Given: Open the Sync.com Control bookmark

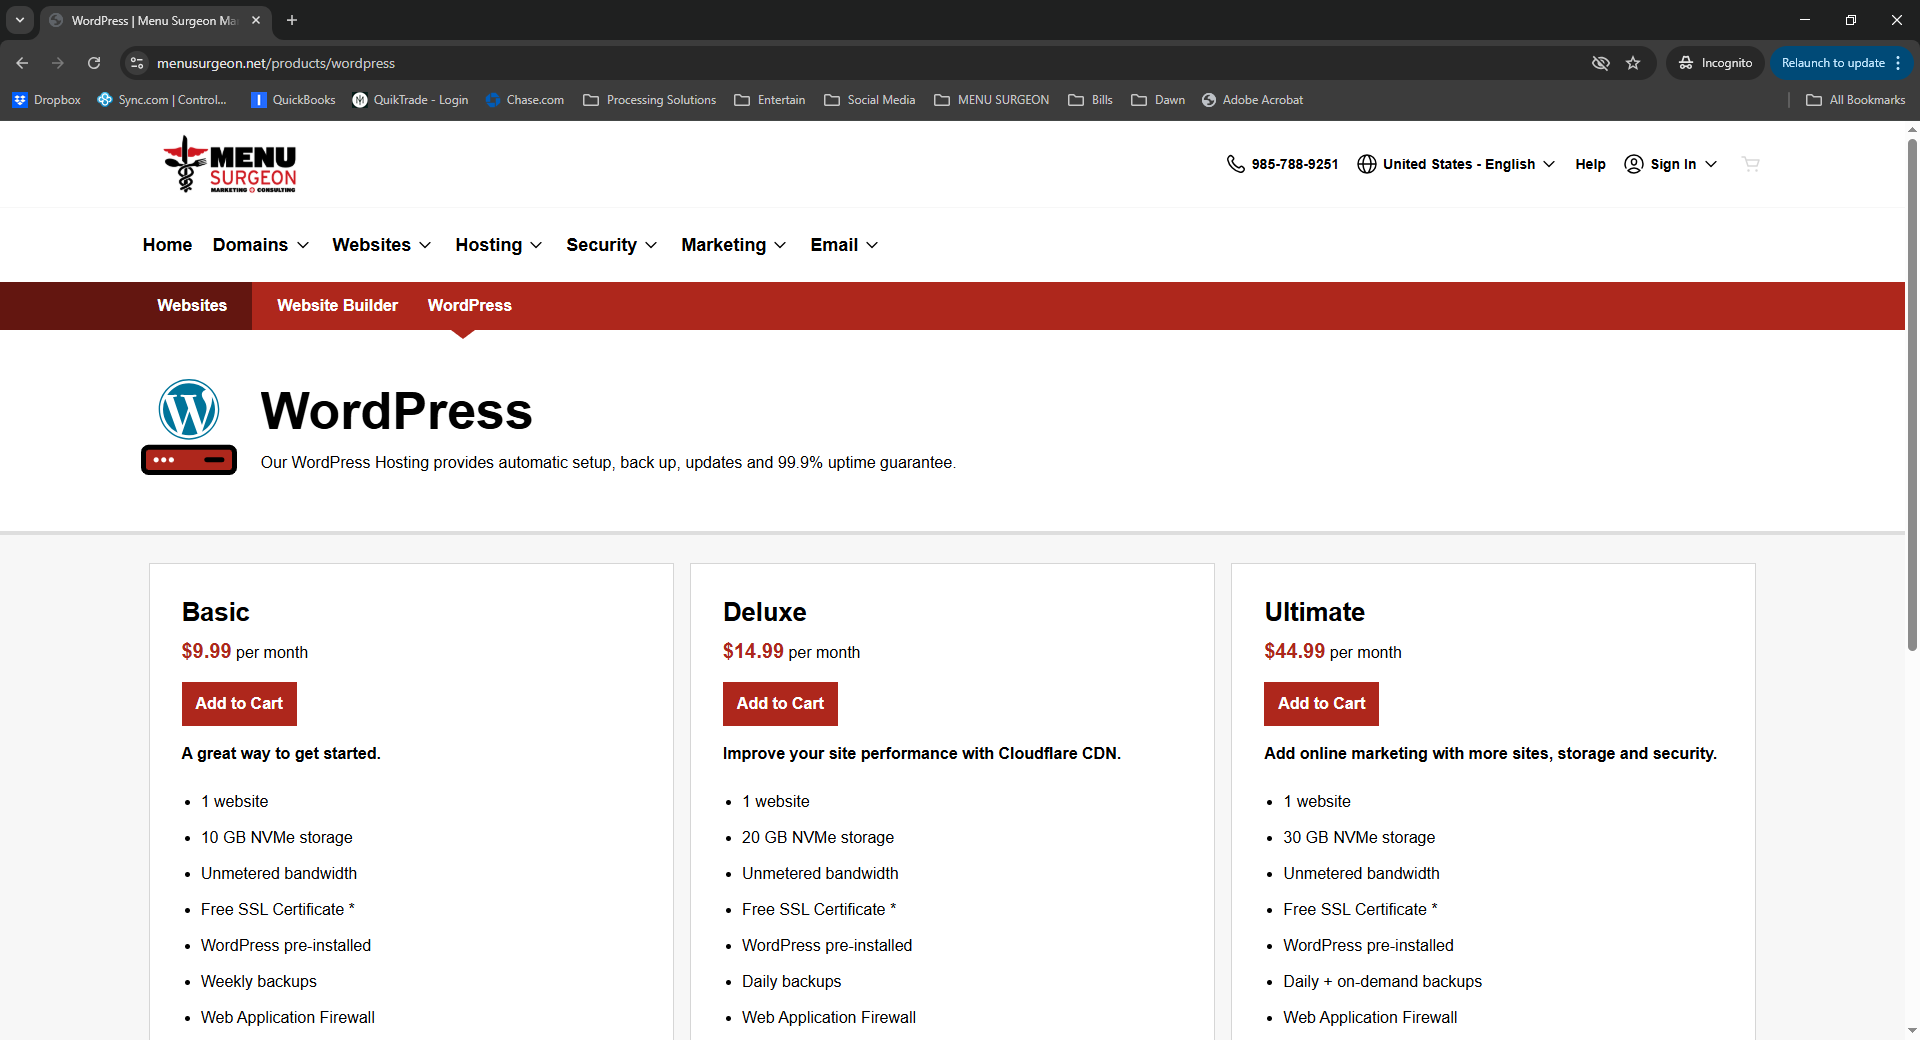Looking at the screenshot, I should (162, 100).
